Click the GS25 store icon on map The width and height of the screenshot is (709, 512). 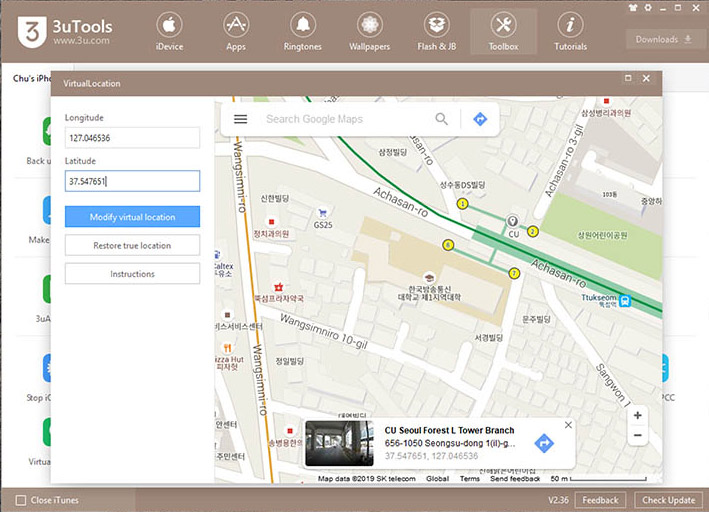(322, 212)
